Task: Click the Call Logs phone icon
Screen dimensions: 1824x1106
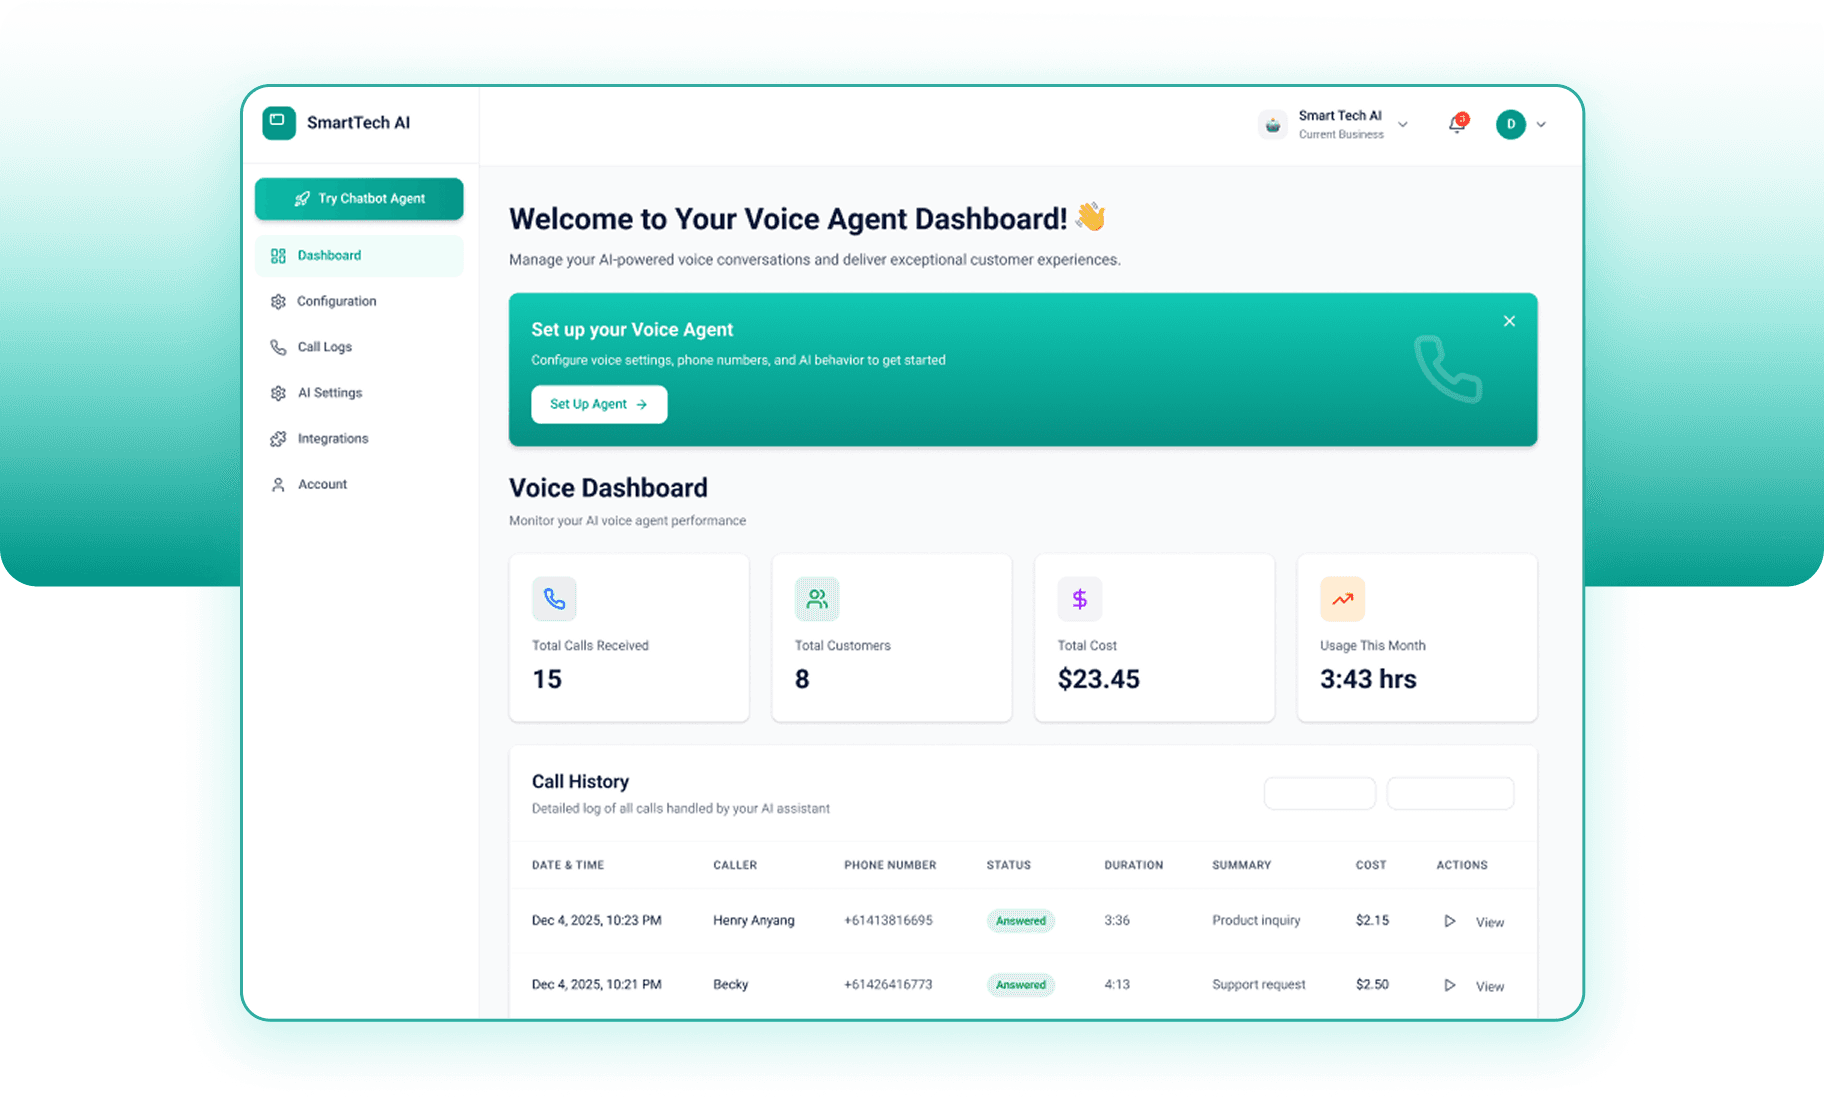Action: click(278, 347)
